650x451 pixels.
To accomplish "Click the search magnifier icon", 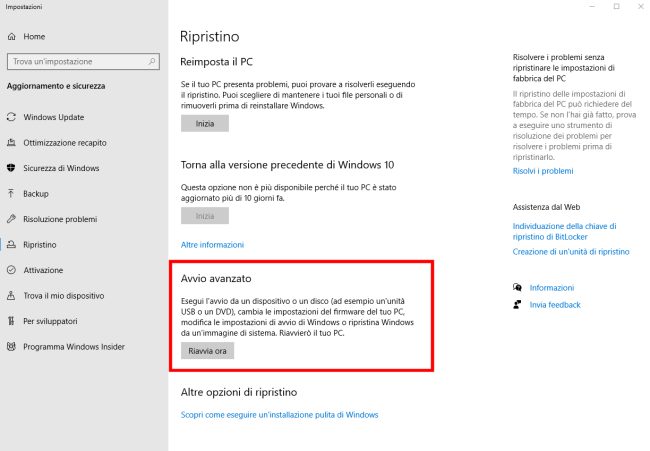I will pyautogui.click(x=152, y=62).
